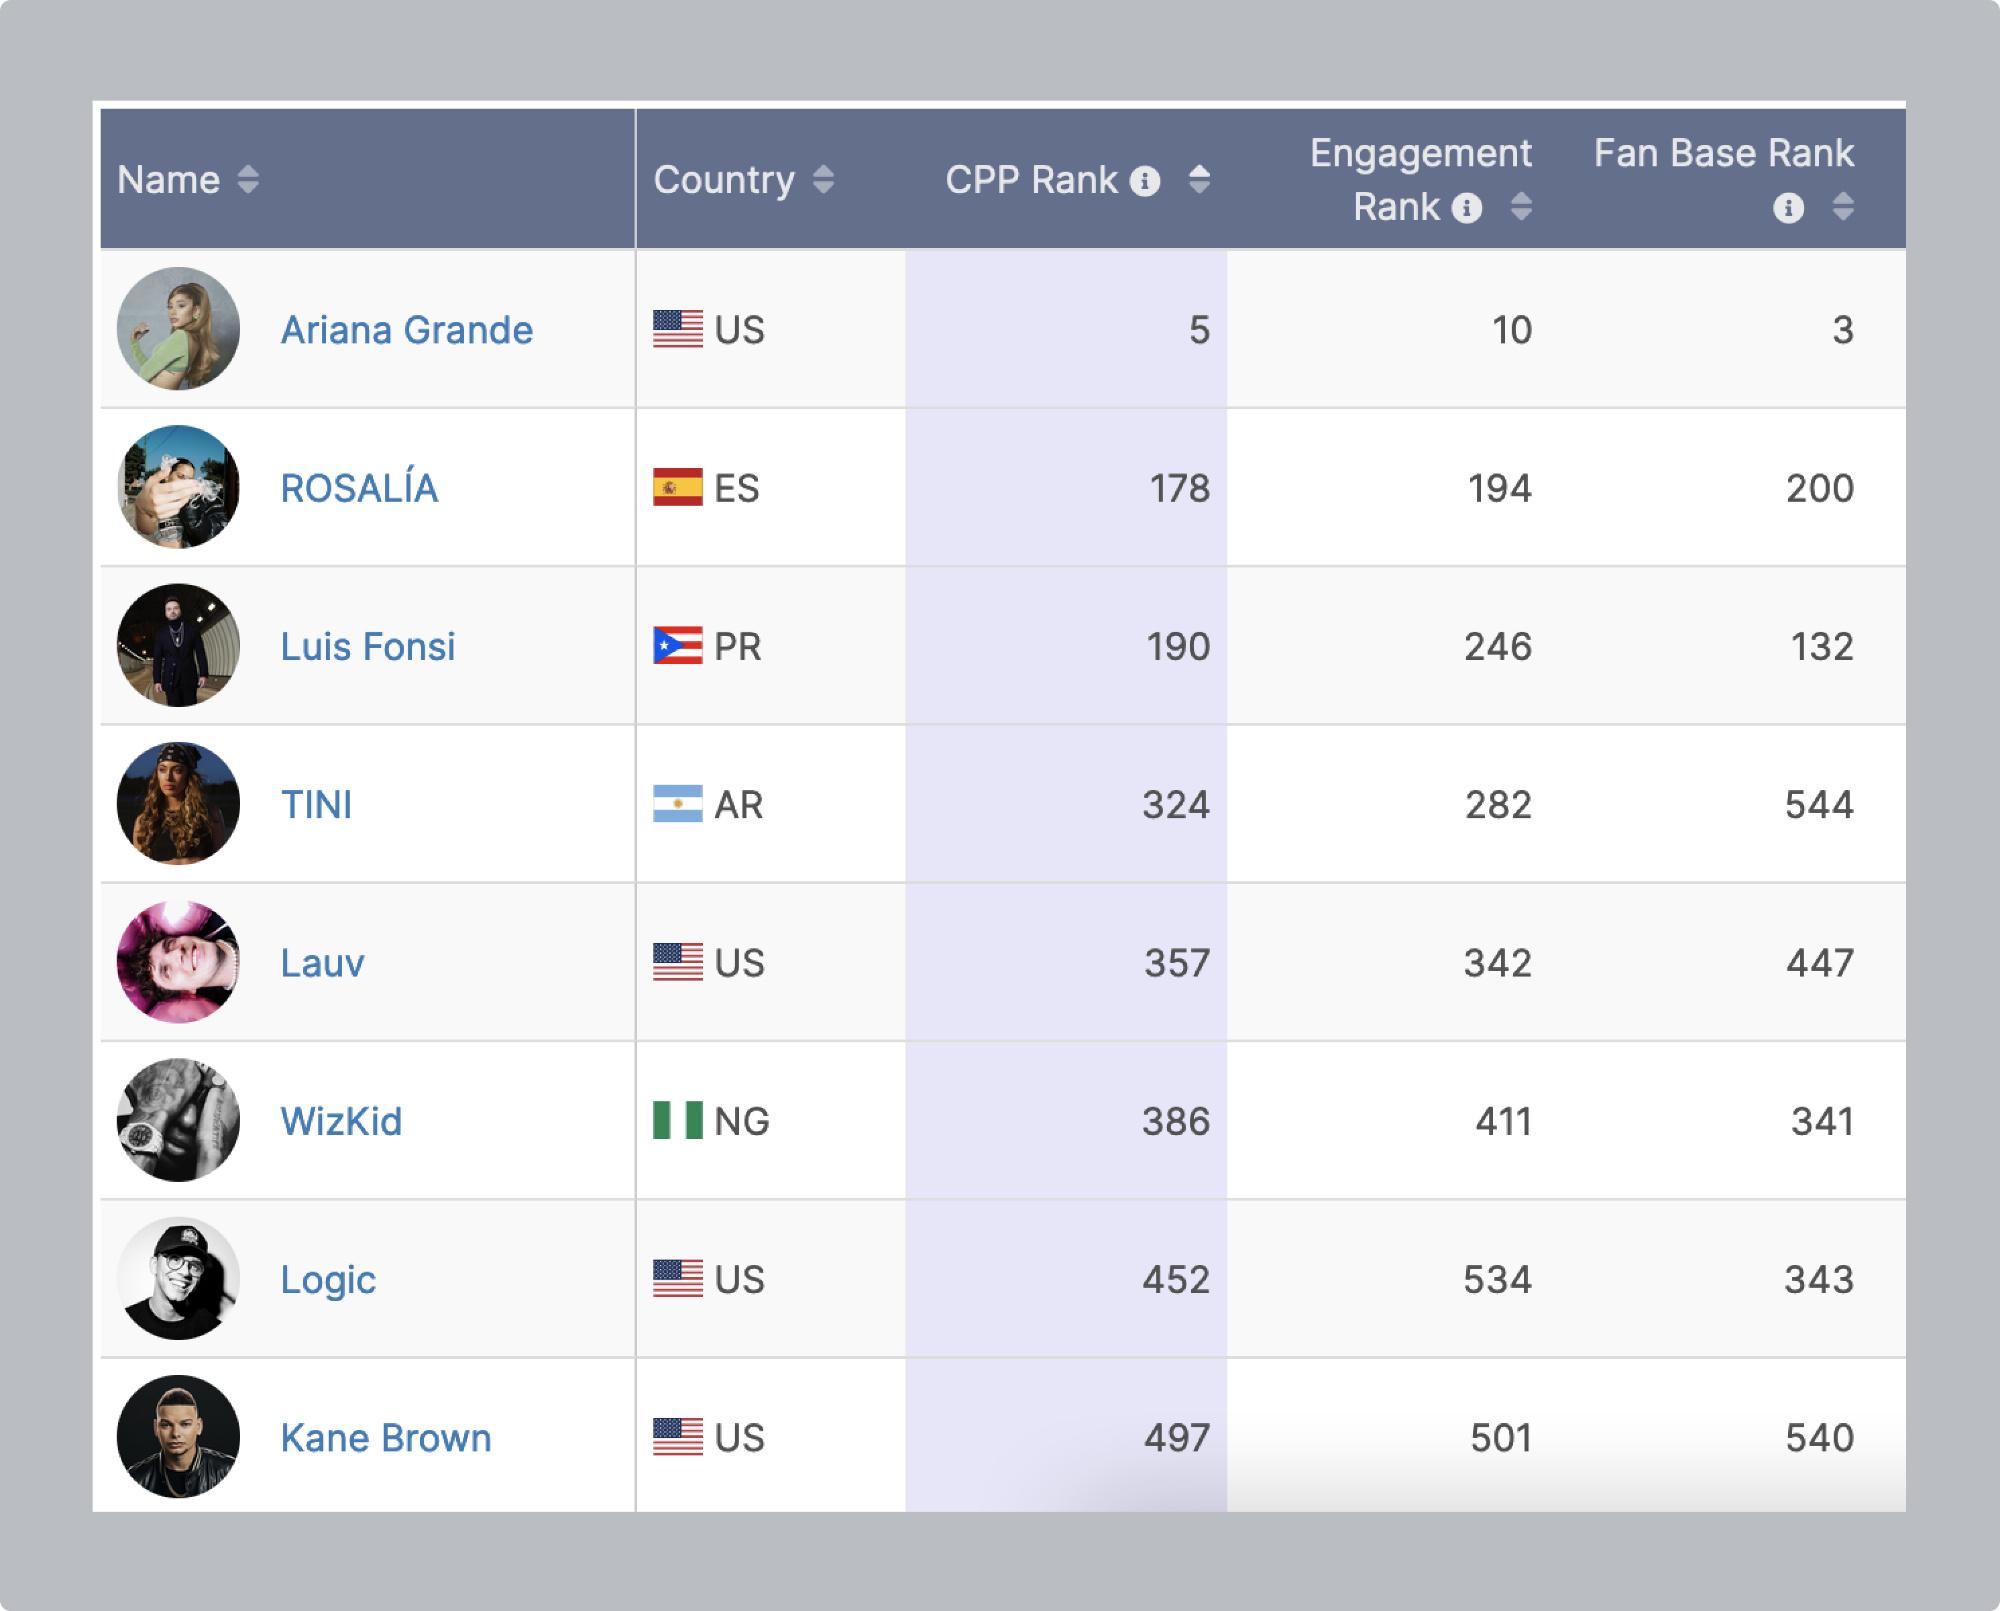This screenshot has height=1611, width=2000.
Task: Click Lauv's avatar photo
Action: [x=178, y=962]
